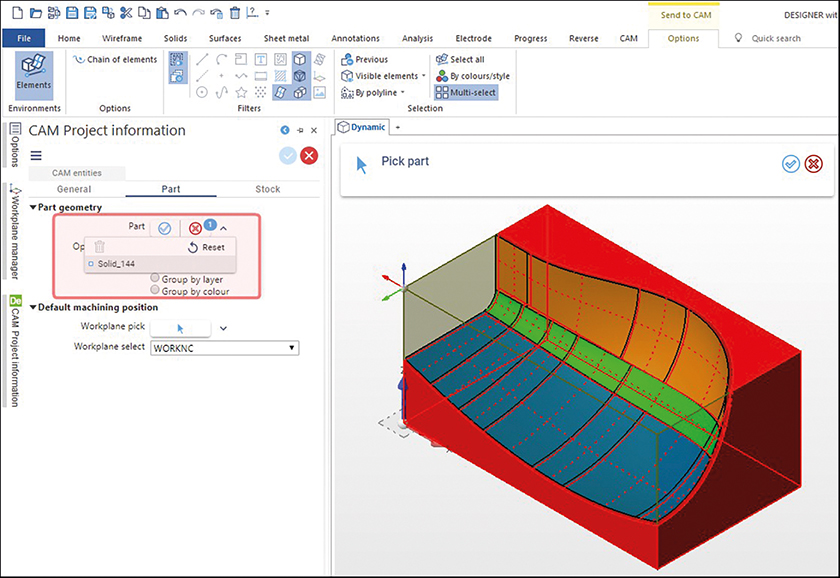840x578 pixels.
Task: Click the undo arrow in the top toolbar
Action: pyautogui.click(x=180, y=13)
